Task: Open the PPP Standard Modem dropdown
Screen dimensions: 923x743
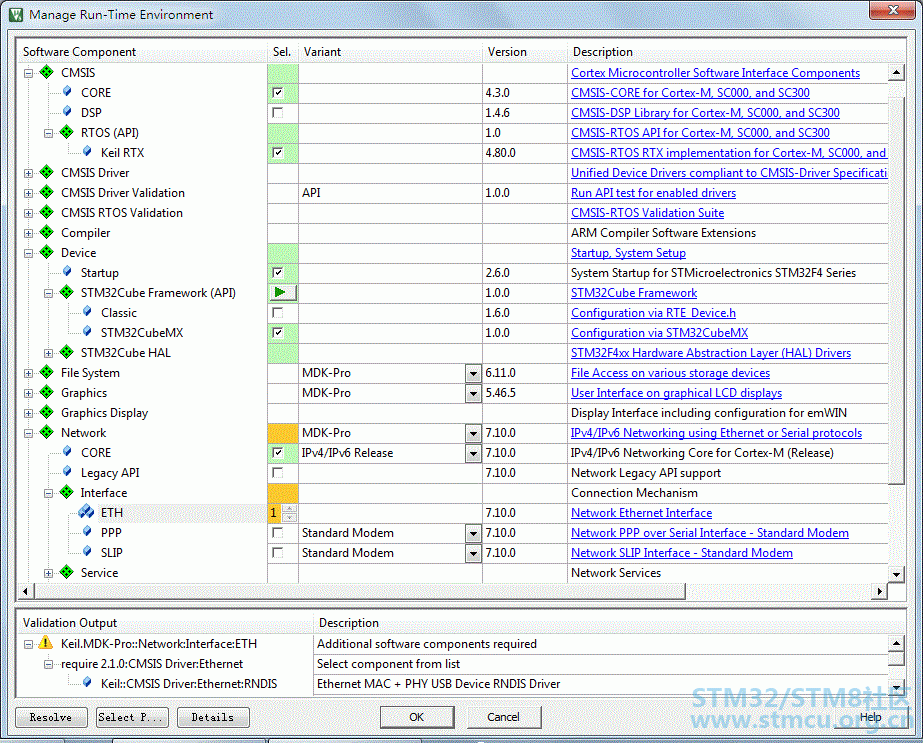Action: [x=473, y=533]
